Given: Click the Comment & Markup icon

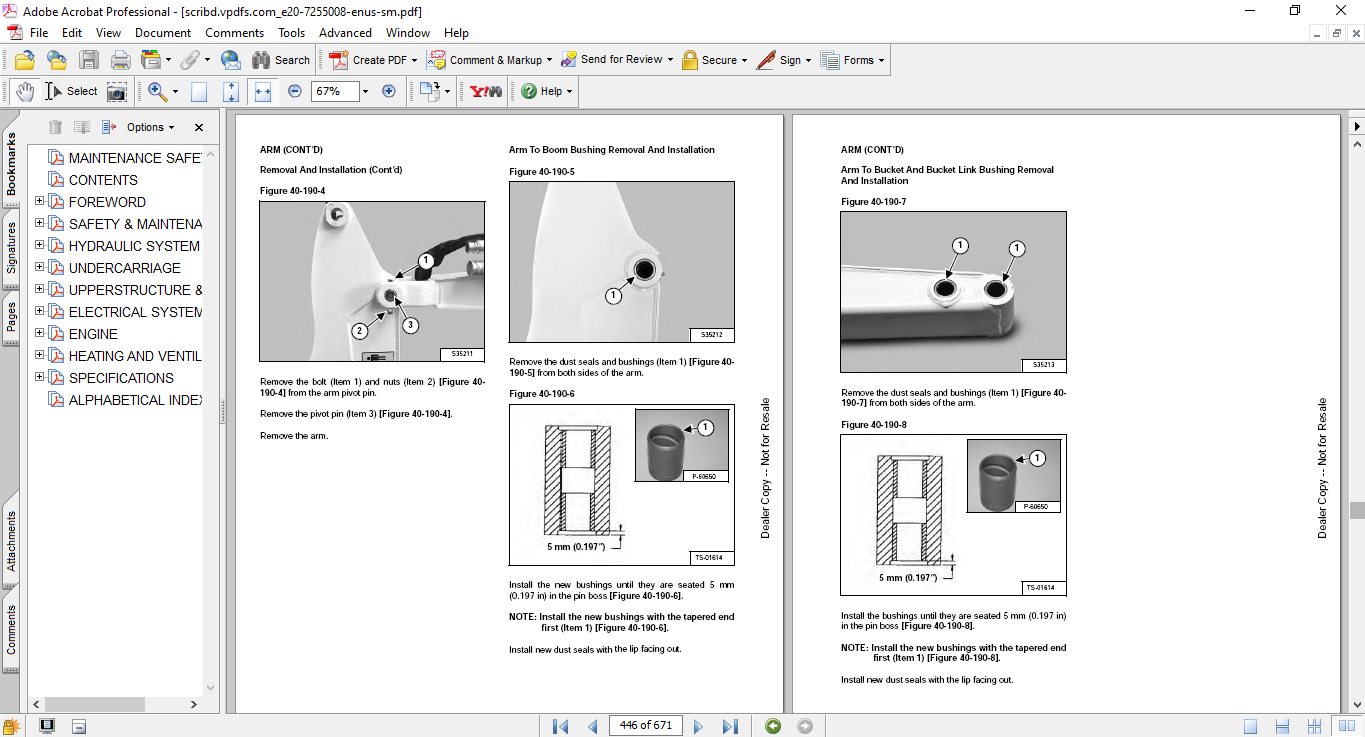Looking at the screenshot, I should tap(436, 60).
